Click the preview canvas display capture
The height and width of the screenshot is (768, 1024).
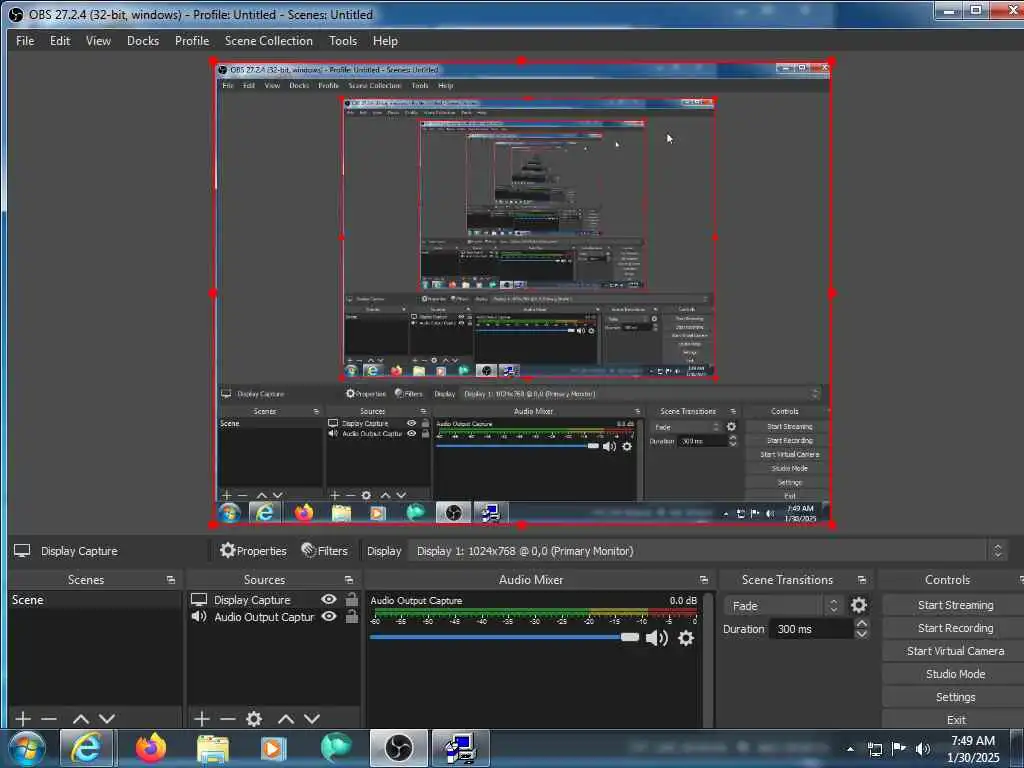[x=522, y=293]
